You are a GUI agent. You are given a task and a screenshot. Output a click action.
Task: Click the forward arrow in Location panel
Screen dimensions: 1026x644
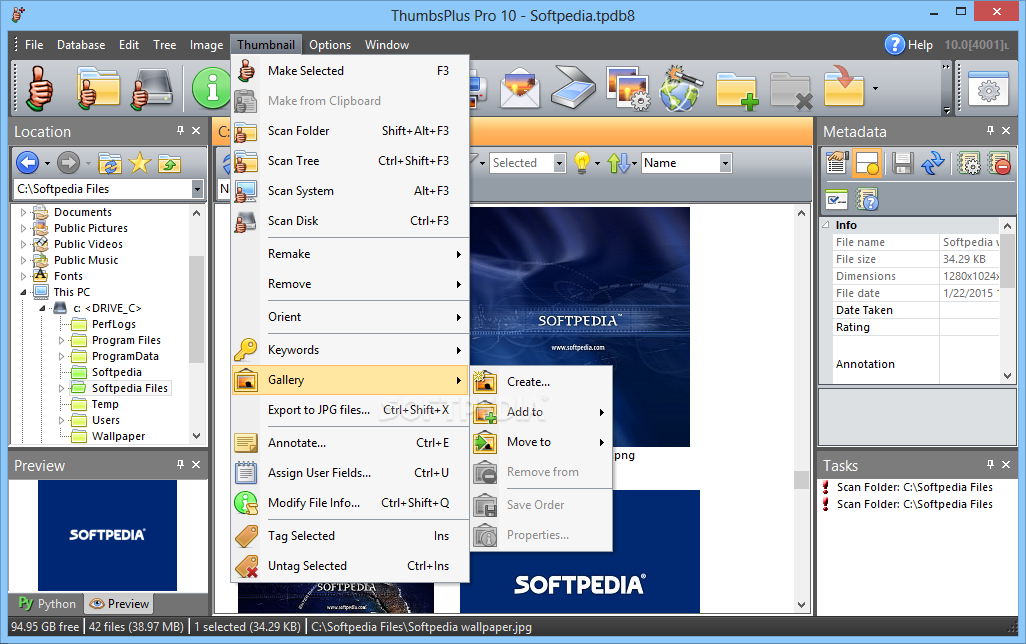[68, 162]
